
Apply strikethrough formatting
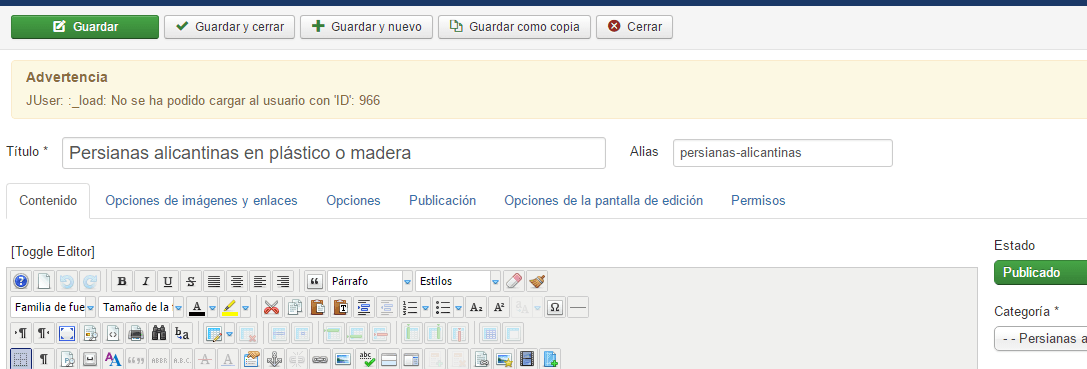click(x=191, y=281)
